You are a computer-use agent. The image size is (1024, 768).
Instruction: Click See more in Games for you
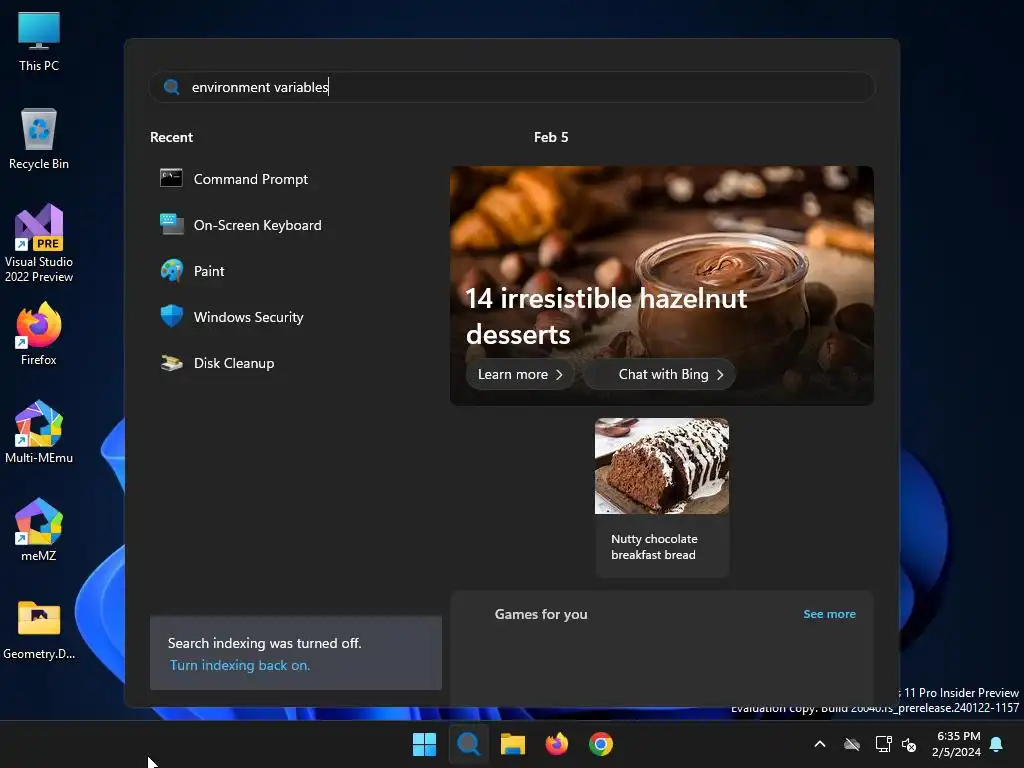tap(829, 614)
